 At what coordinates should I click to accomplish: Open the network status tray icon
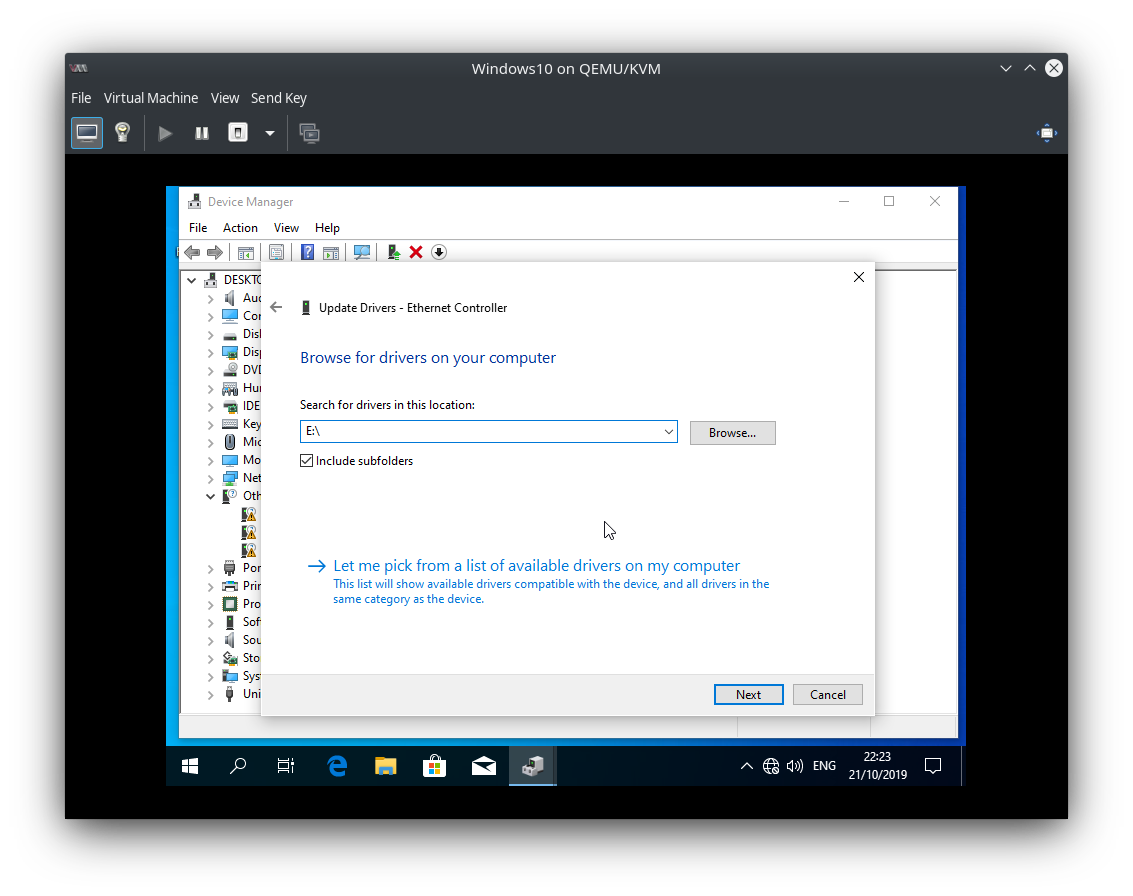(771, 766)
